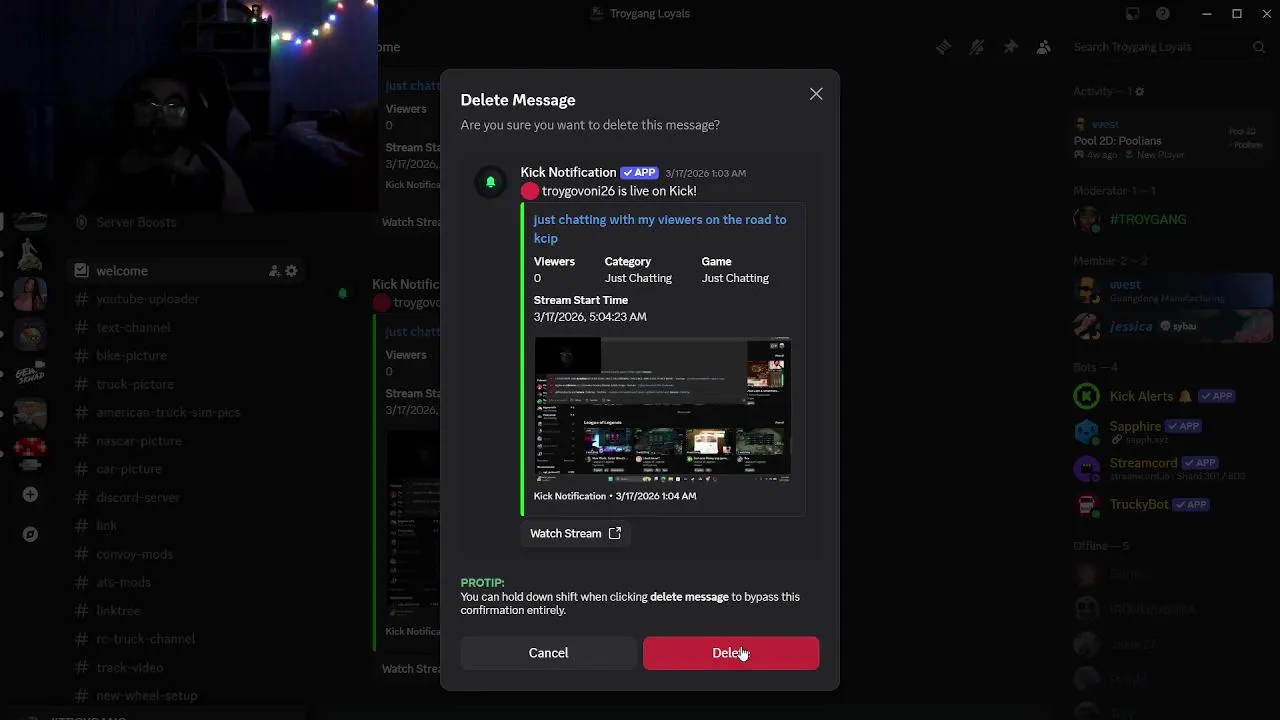
Task: Click create invite icon on welcome channel
Action: tap(274, 271)
